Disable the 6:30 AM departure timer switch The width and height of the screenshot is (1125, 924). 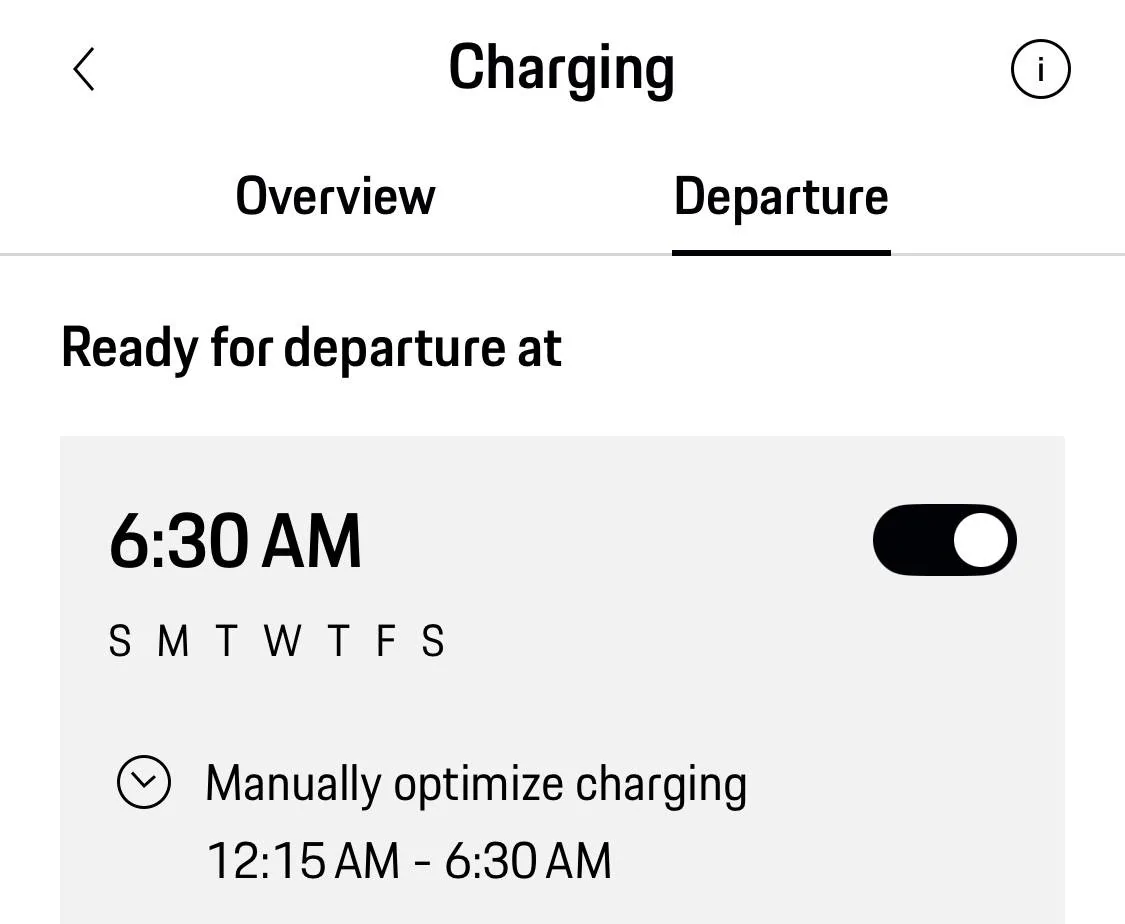click(944, 540)
